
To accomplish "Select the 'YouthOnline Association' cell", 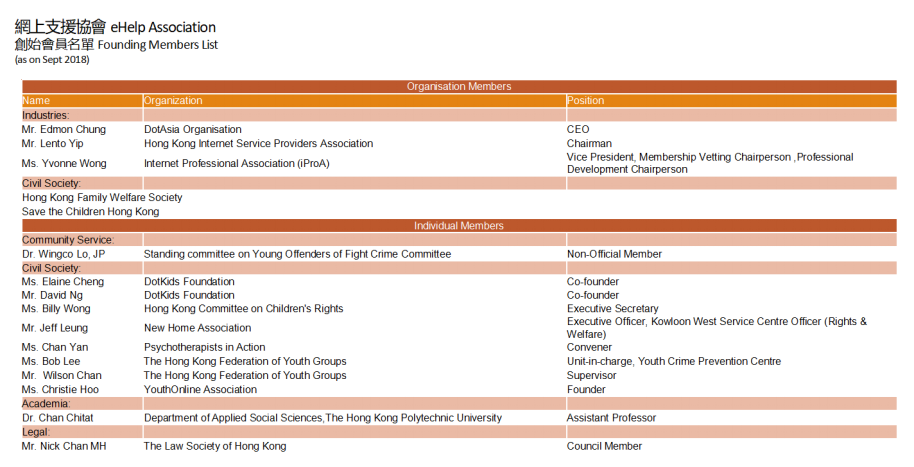I will pyautogui.click(x=201, y=389).
